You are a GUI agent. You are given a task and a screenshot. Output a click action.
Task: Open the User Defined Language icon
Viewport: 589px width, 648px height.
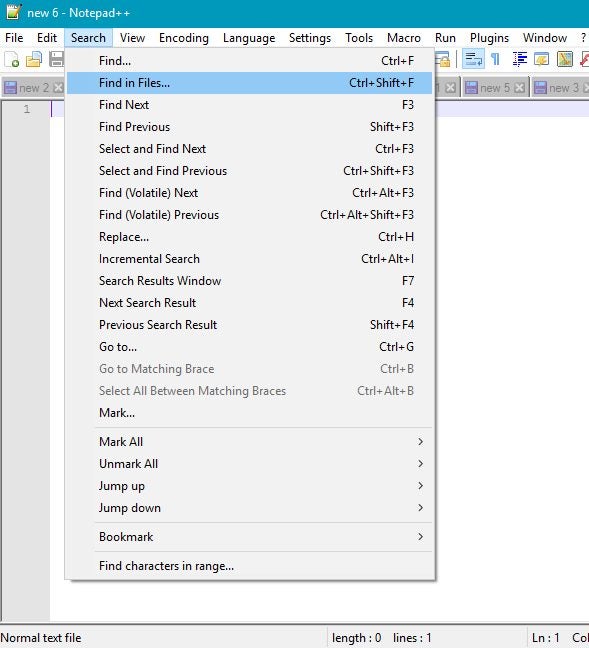point(541,59)
